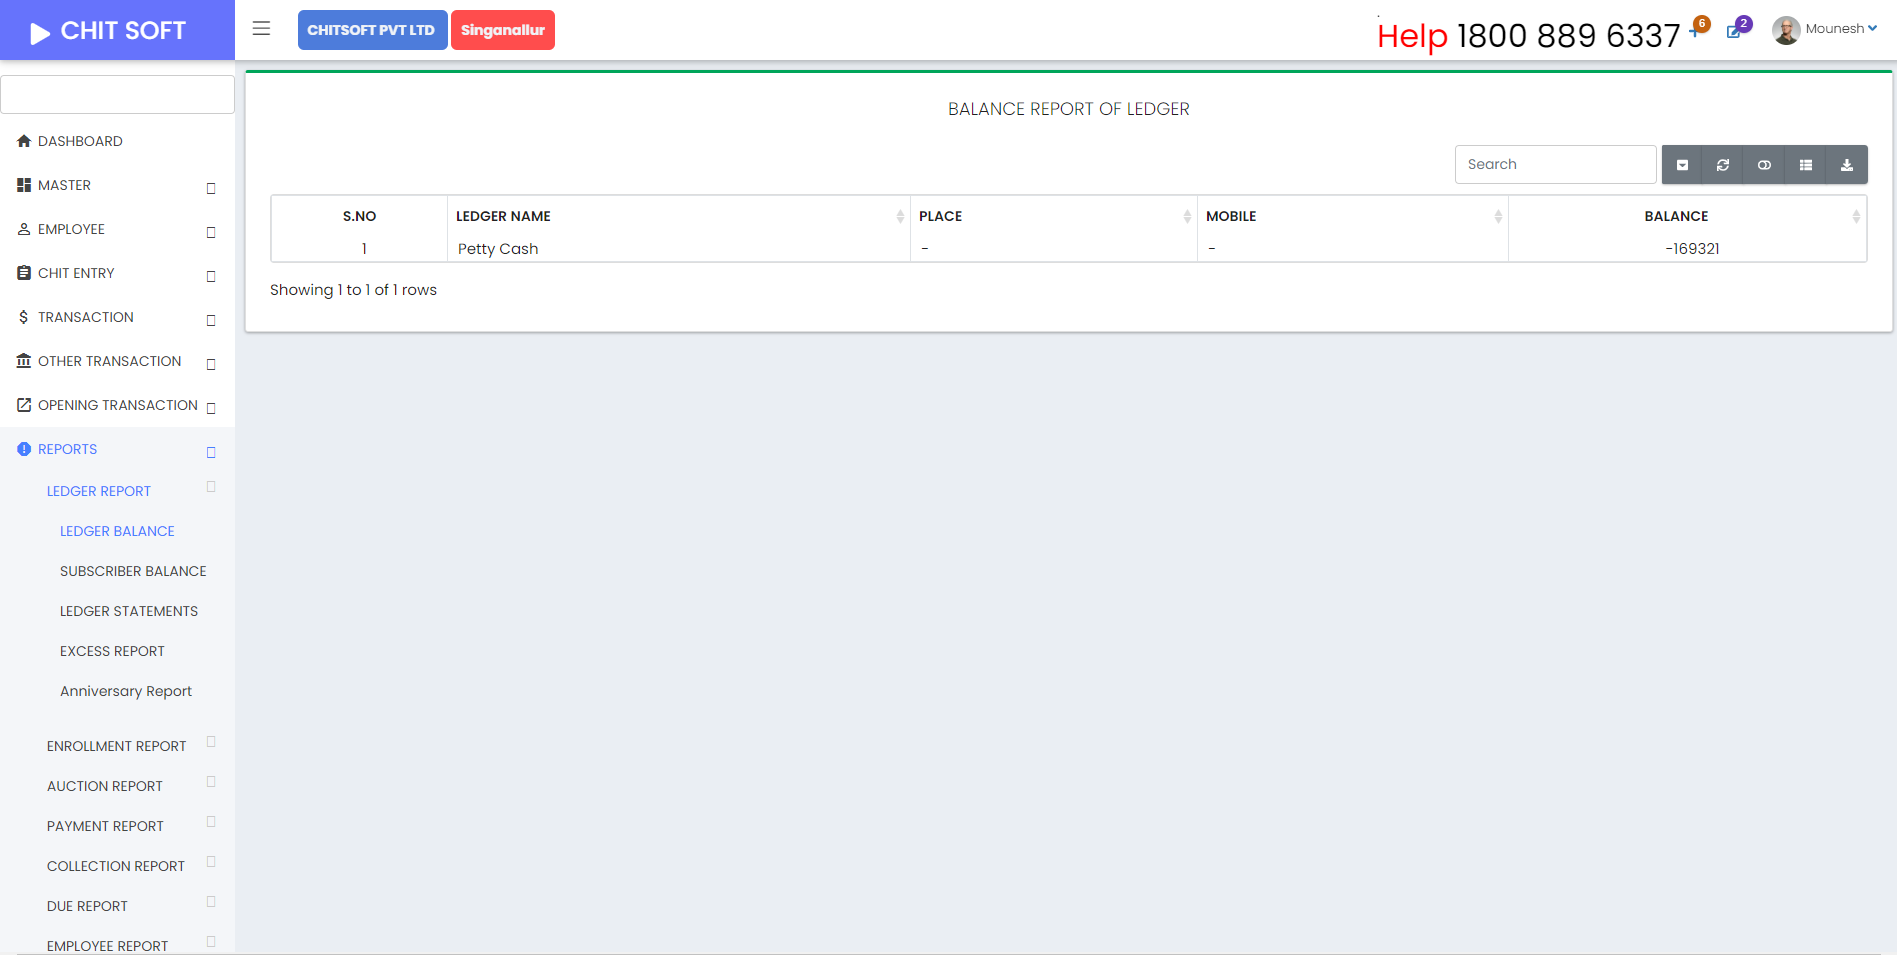1897x955 pixels.
Task: Open Subscriber Balance report
Action: [x=133, y=571]
